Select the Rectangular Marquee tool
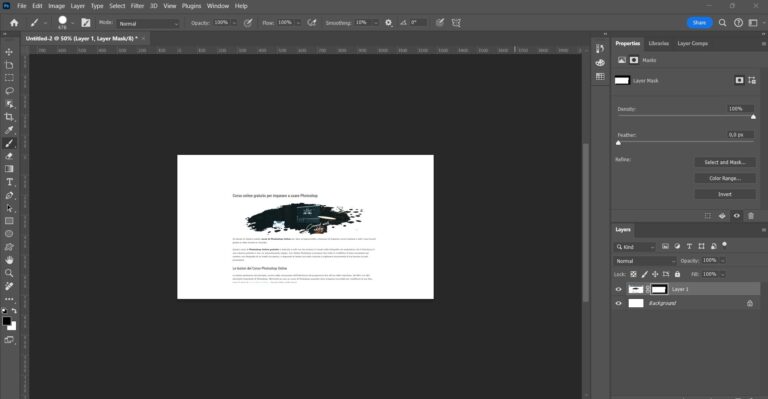768x399 pixels. (x=9, y=78)
